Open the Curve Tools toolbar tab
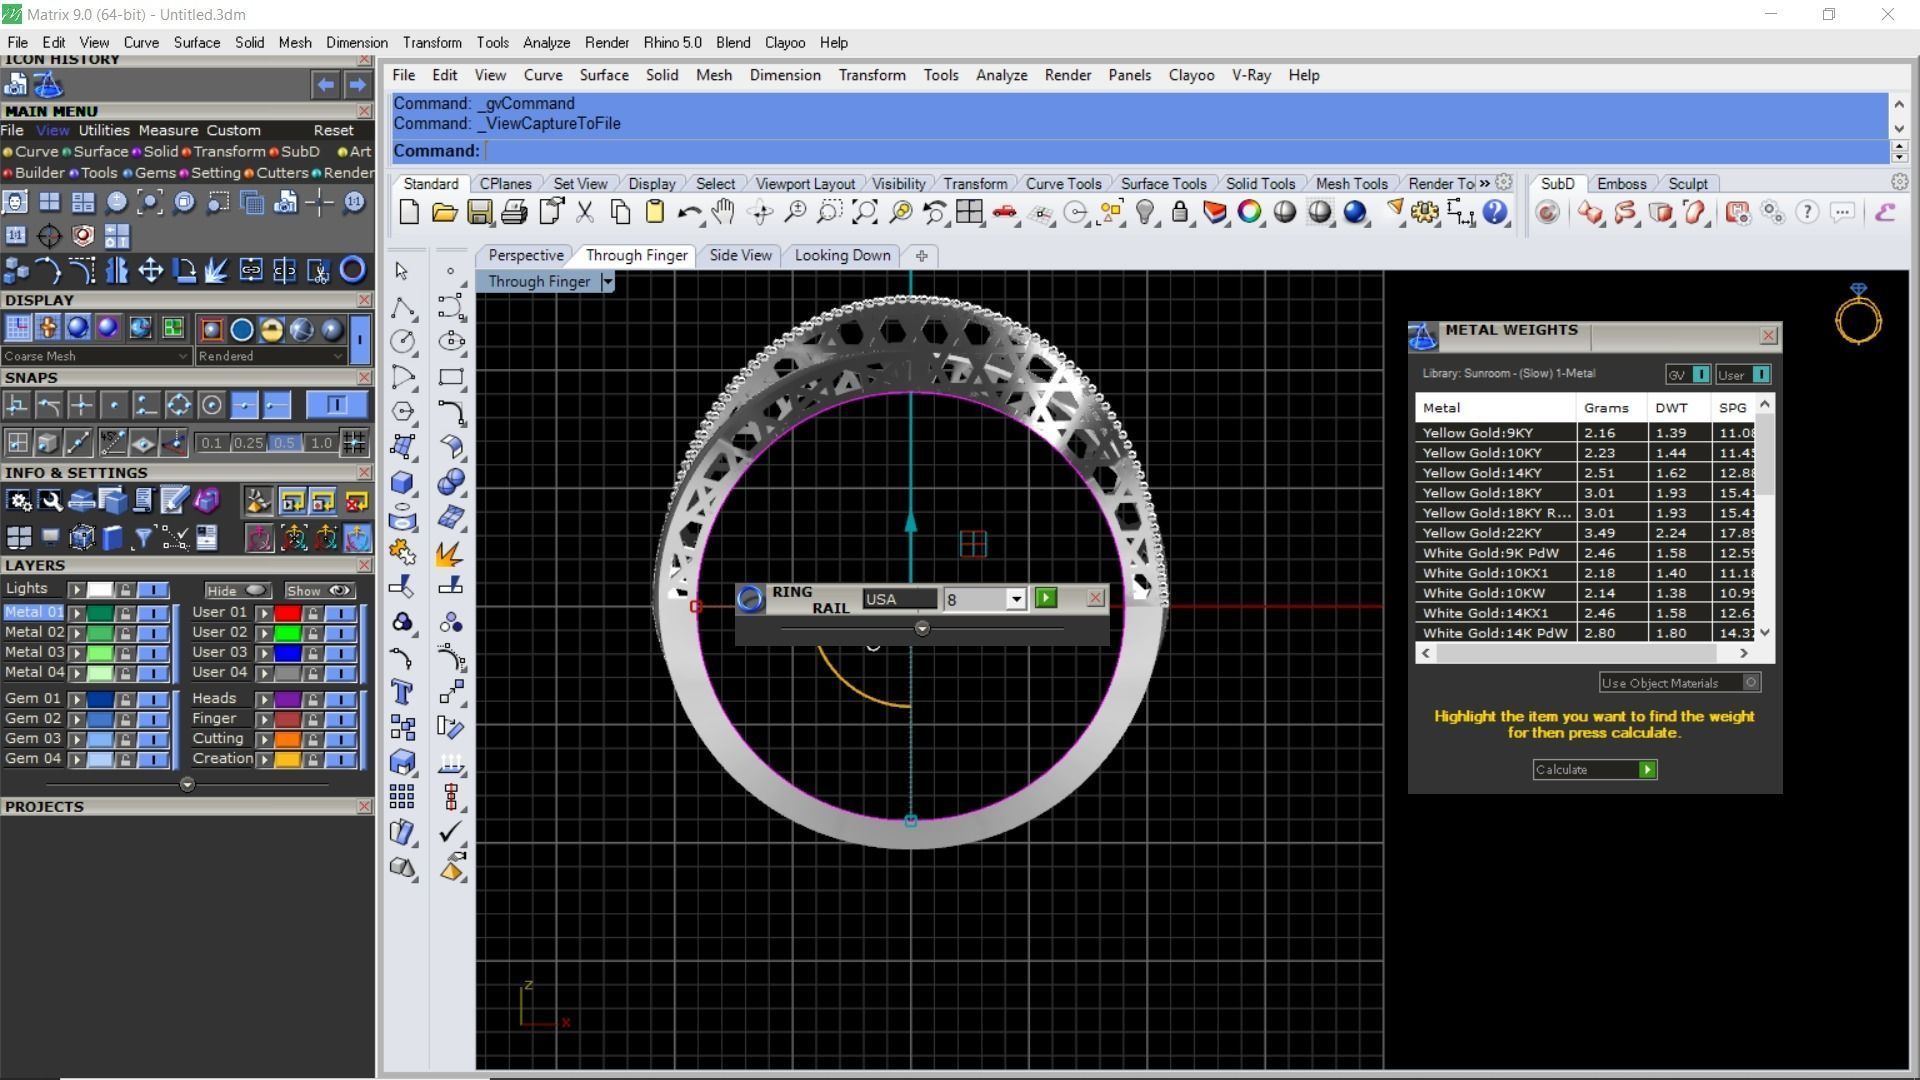The height and width of the screenshot is (1080, 1920). [x=1063, y=183]
